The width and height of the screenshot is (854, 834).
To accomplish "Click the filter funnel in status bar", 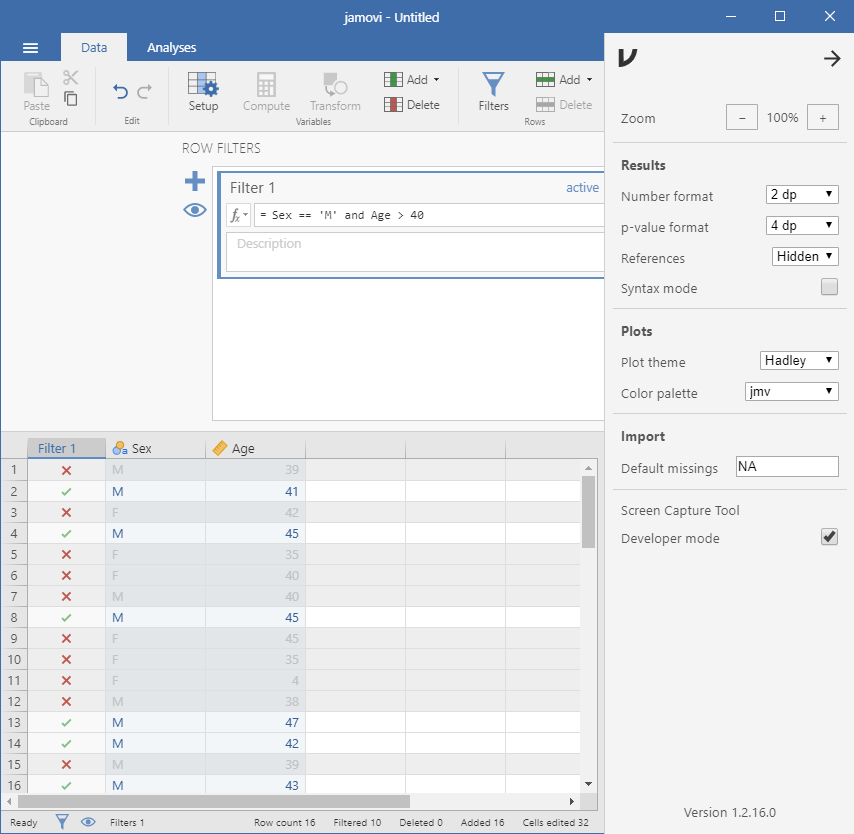I will pyautogui.click(x=62, y=822).
